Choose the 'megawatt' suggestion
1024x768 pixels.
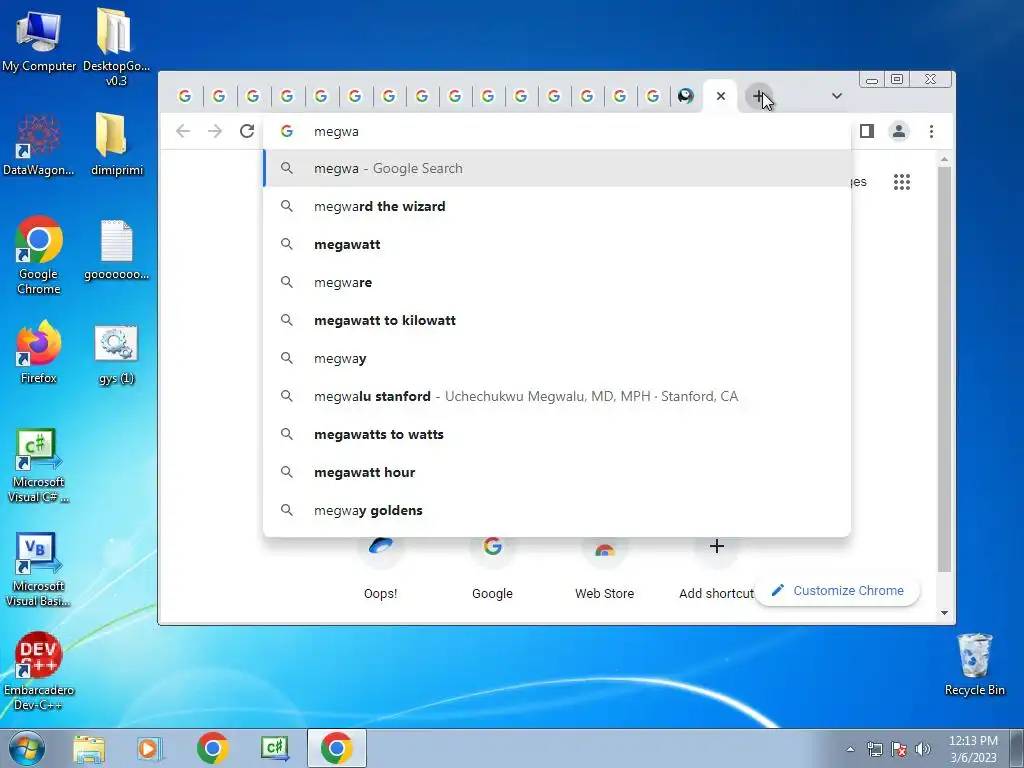pos(557,244)
